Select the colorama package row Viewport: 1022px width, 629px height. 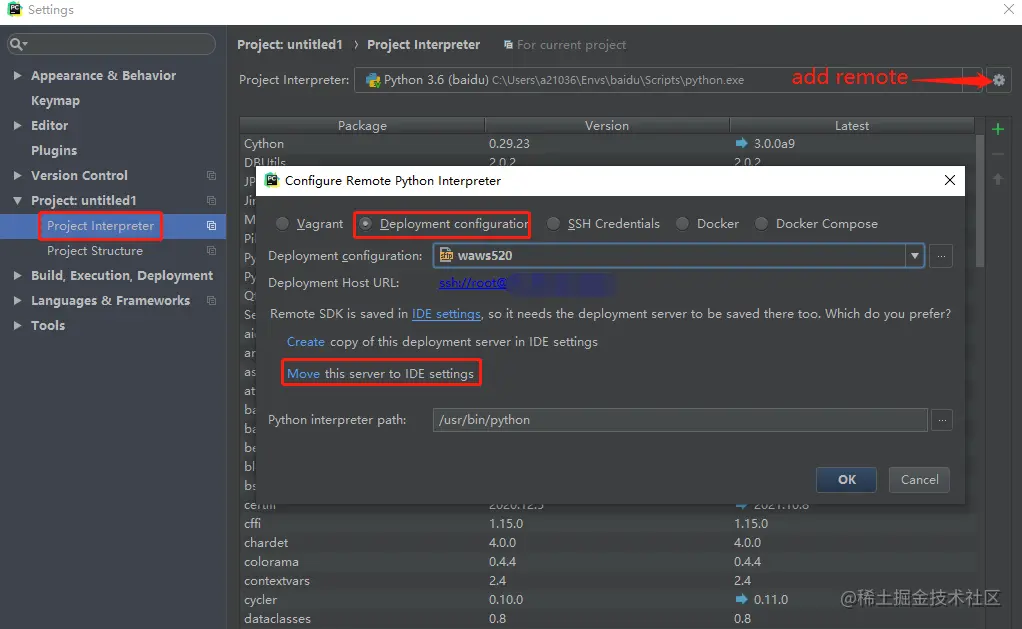tap(607, 561)
